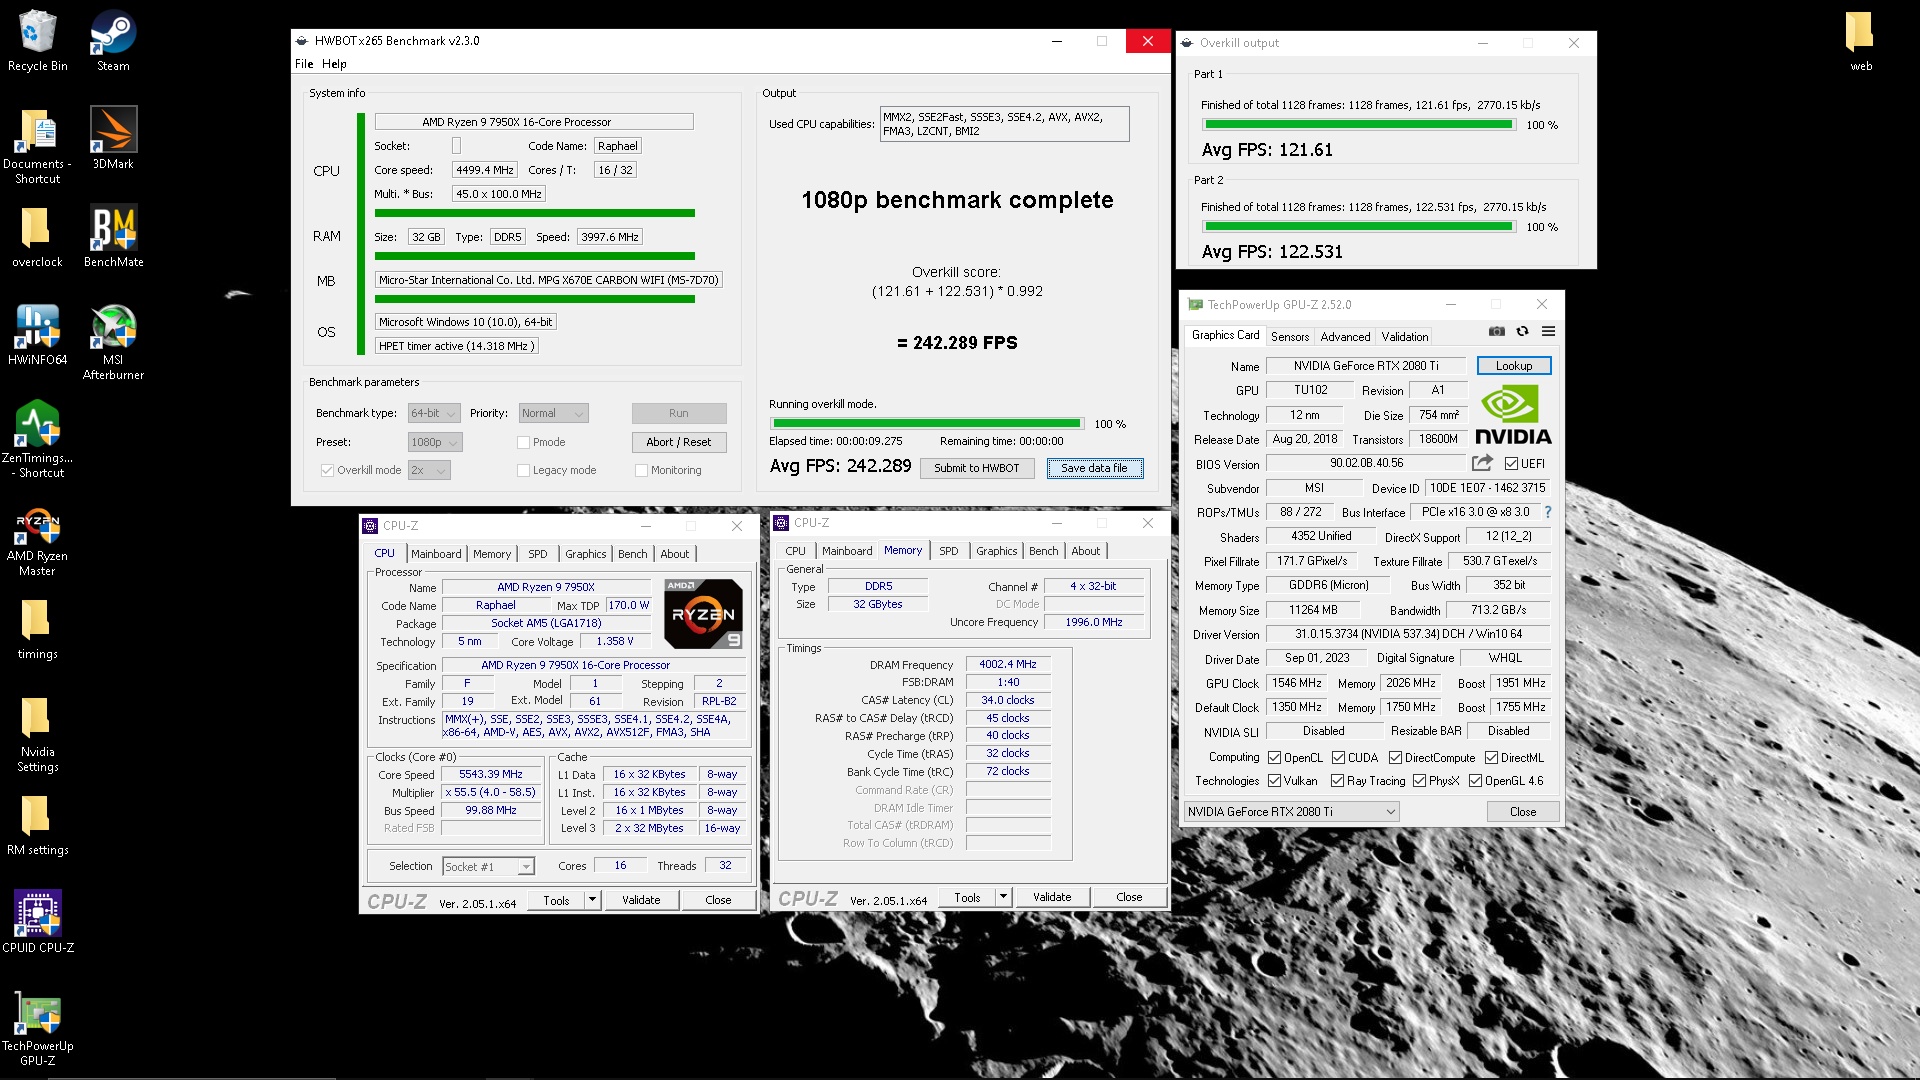Open the Recycle Bin desktop icon

point(37,41)
